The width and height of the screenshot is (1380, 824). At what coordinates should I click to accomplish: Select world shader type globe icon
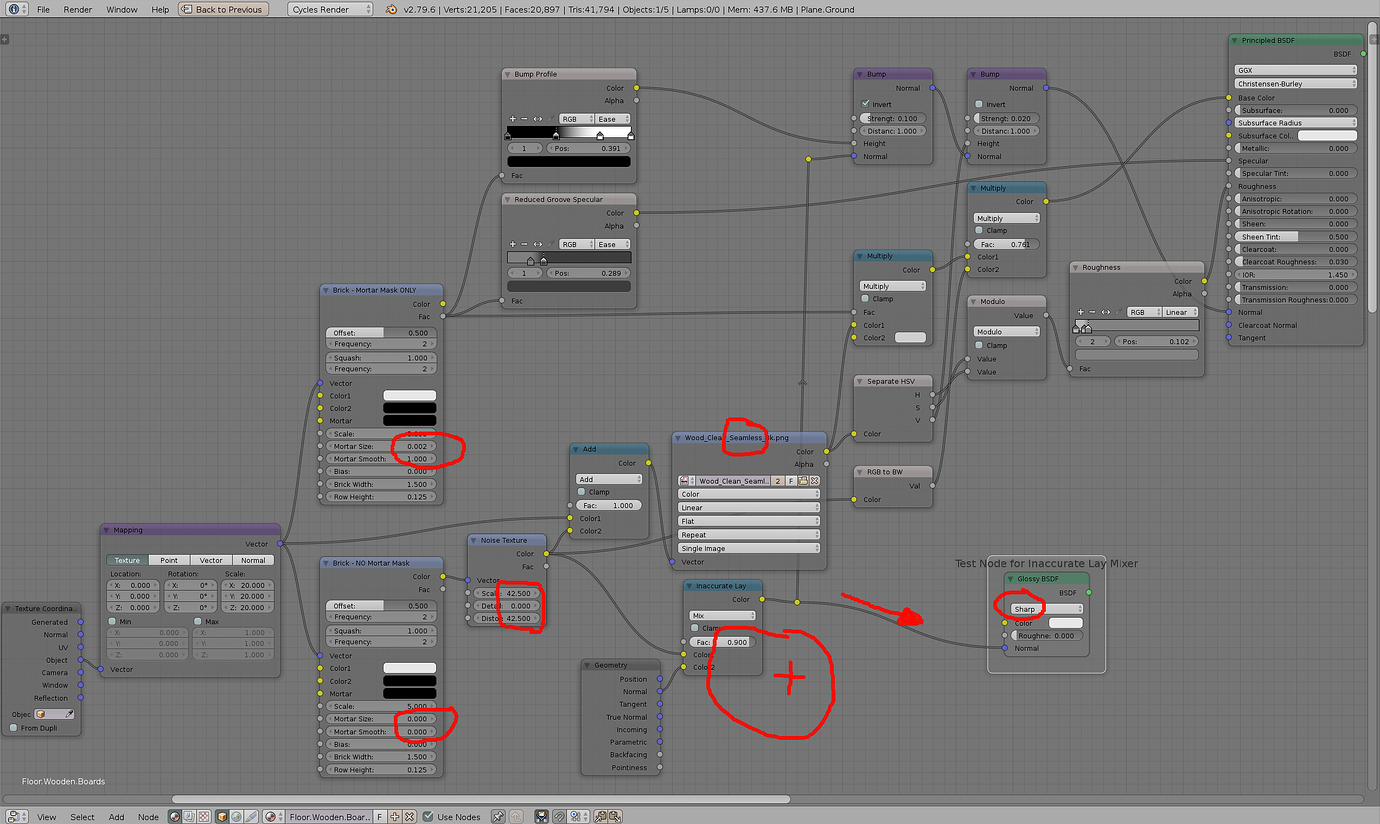pyautogui.click(x=235, y=816)
